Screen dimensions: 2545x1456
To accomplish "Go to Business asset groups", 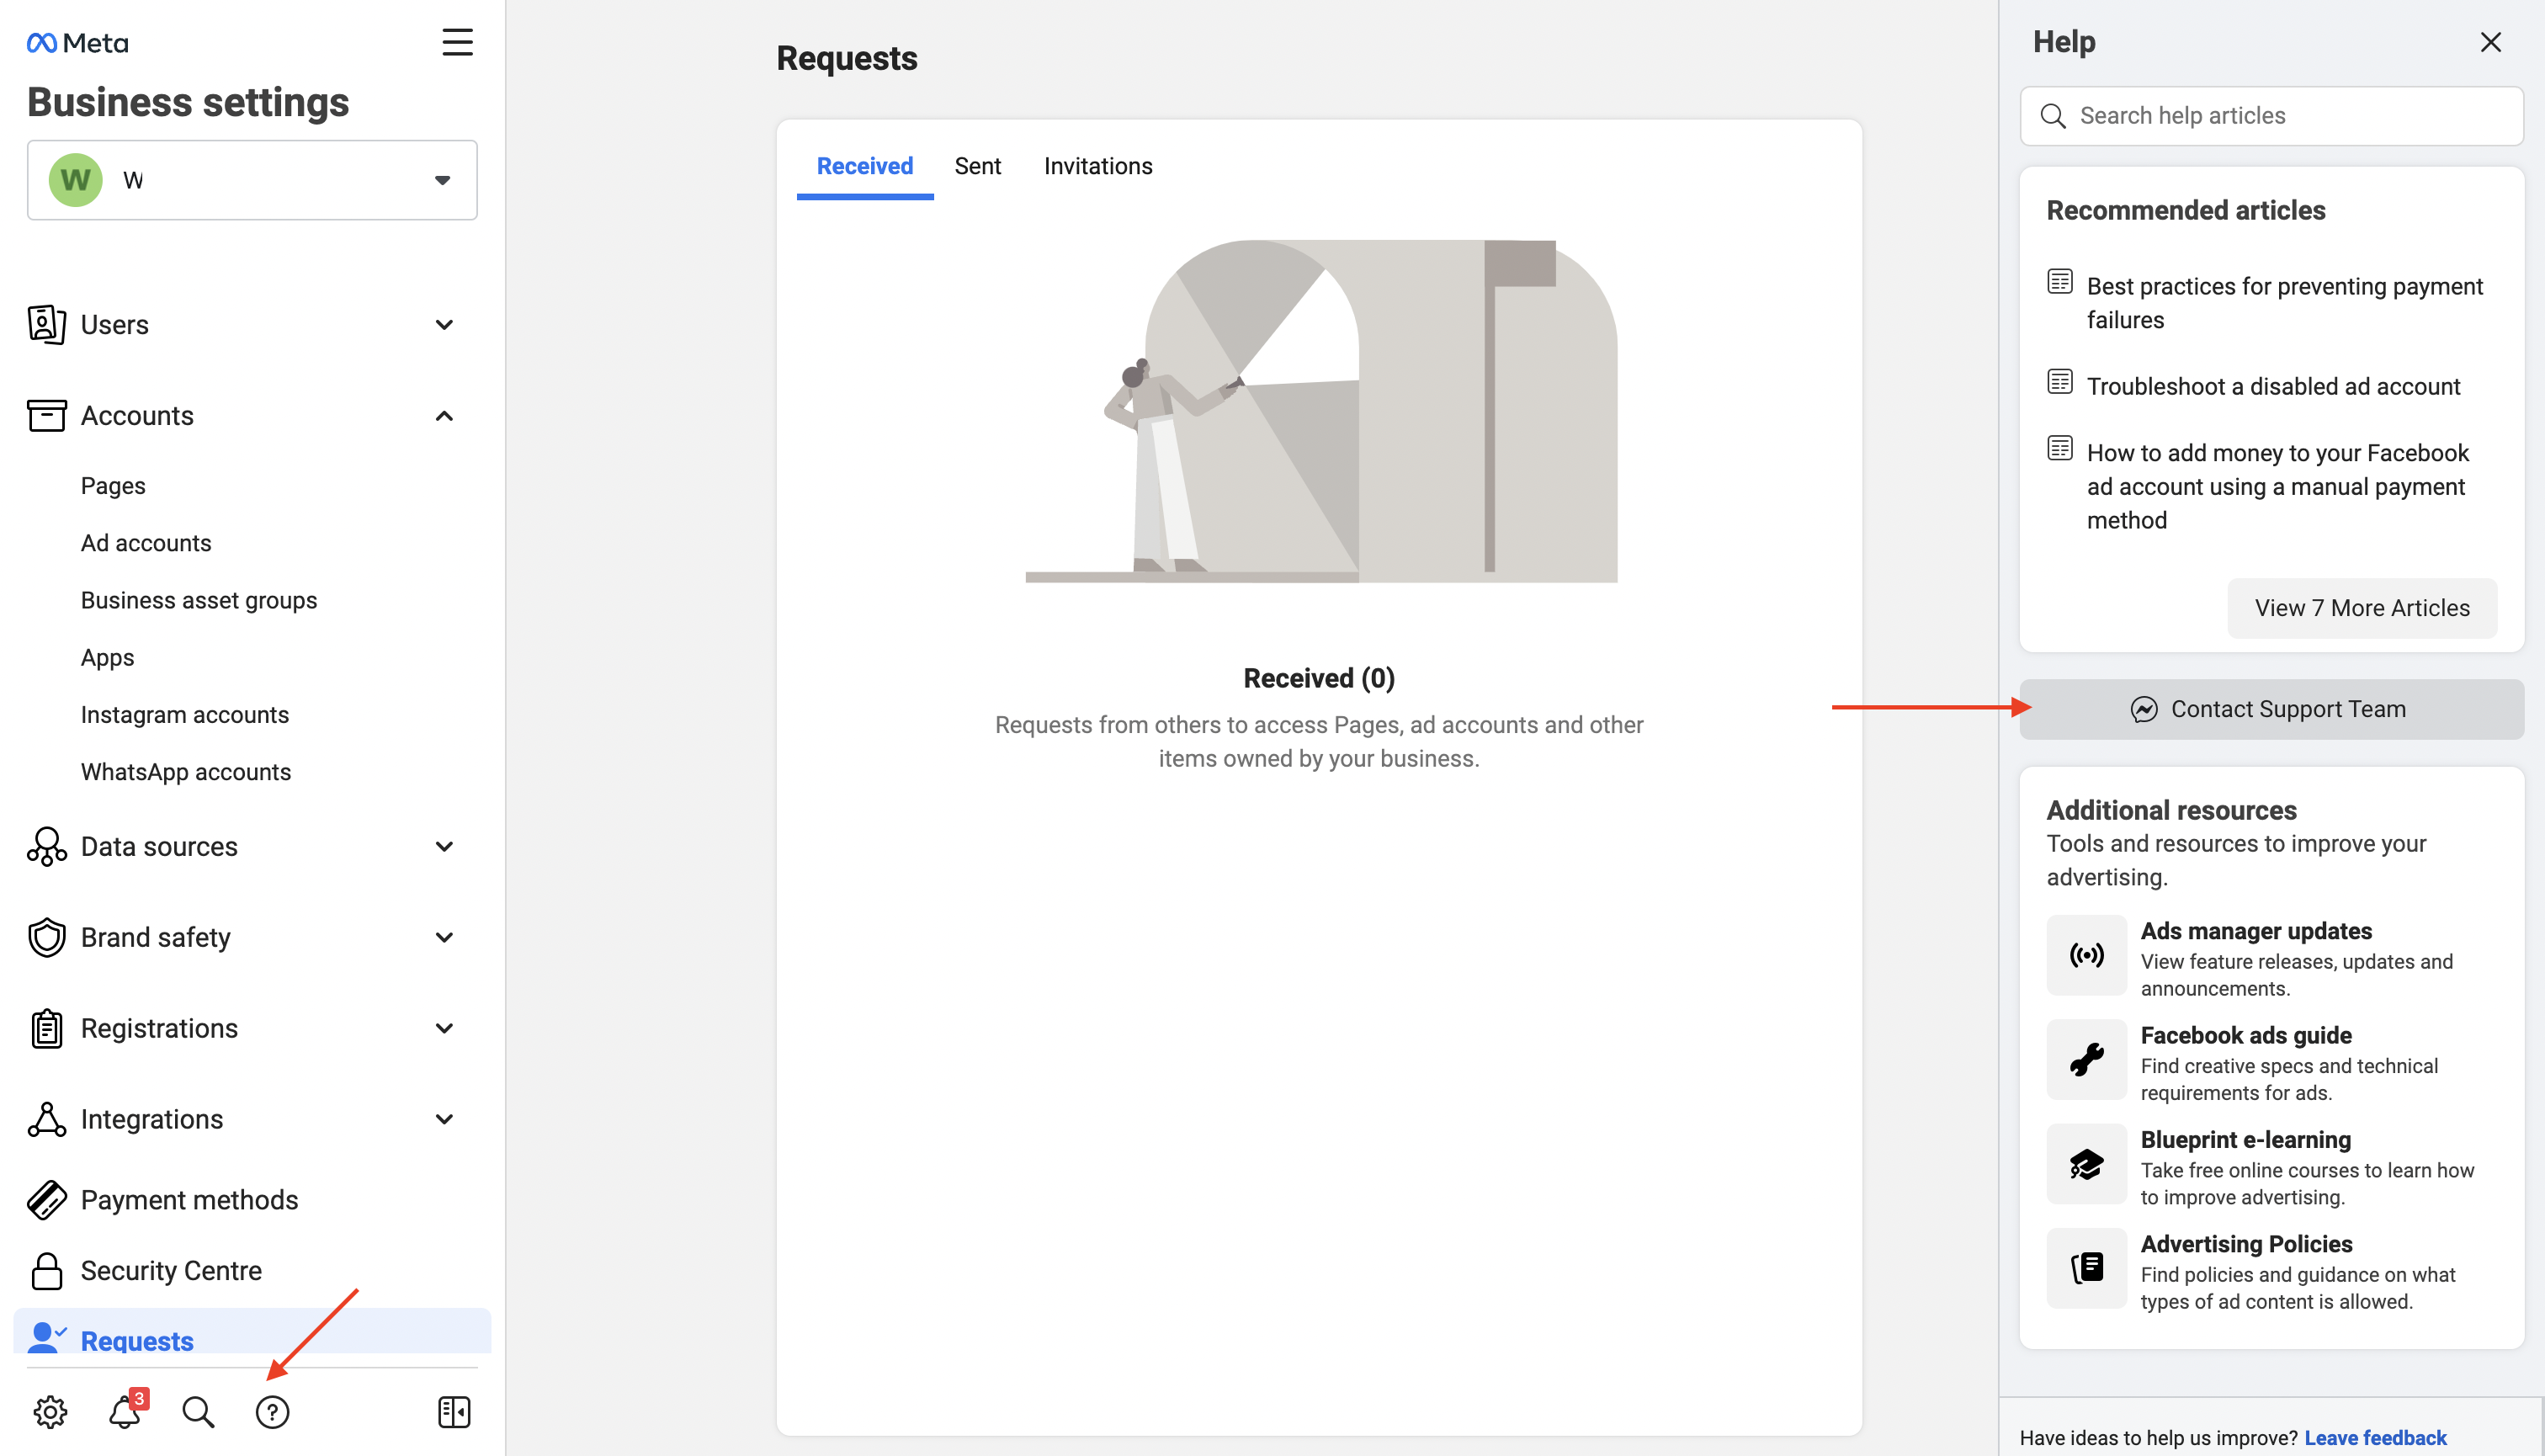I will [199, 600].
